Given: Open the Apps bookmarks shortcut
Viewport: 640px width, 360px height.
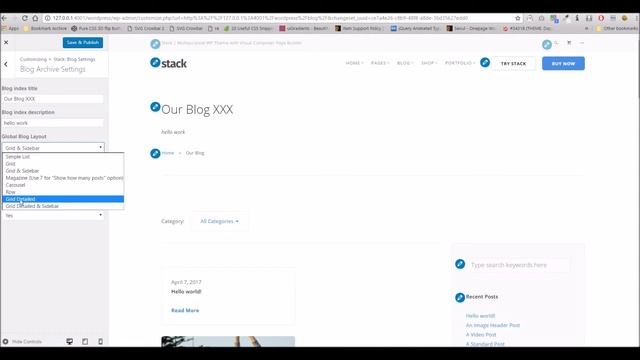Looking at the screenshot, I should click(11, 29).
